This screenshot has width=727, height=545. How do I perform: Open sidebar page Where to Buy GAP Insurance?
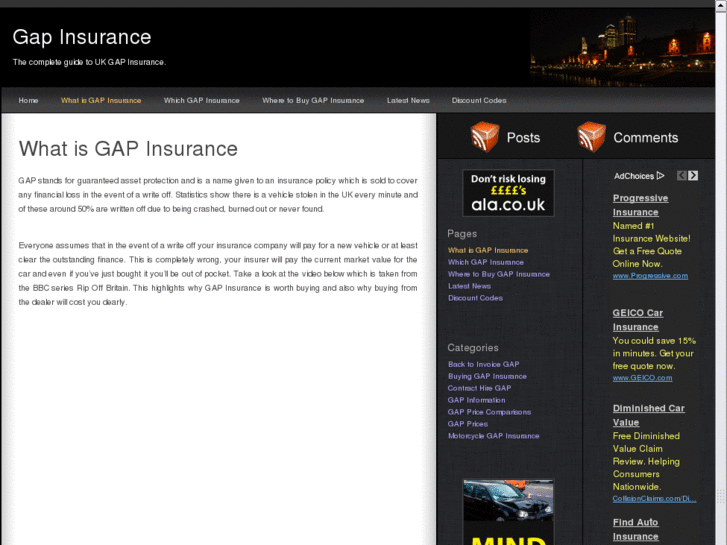(x=498, y=274)
